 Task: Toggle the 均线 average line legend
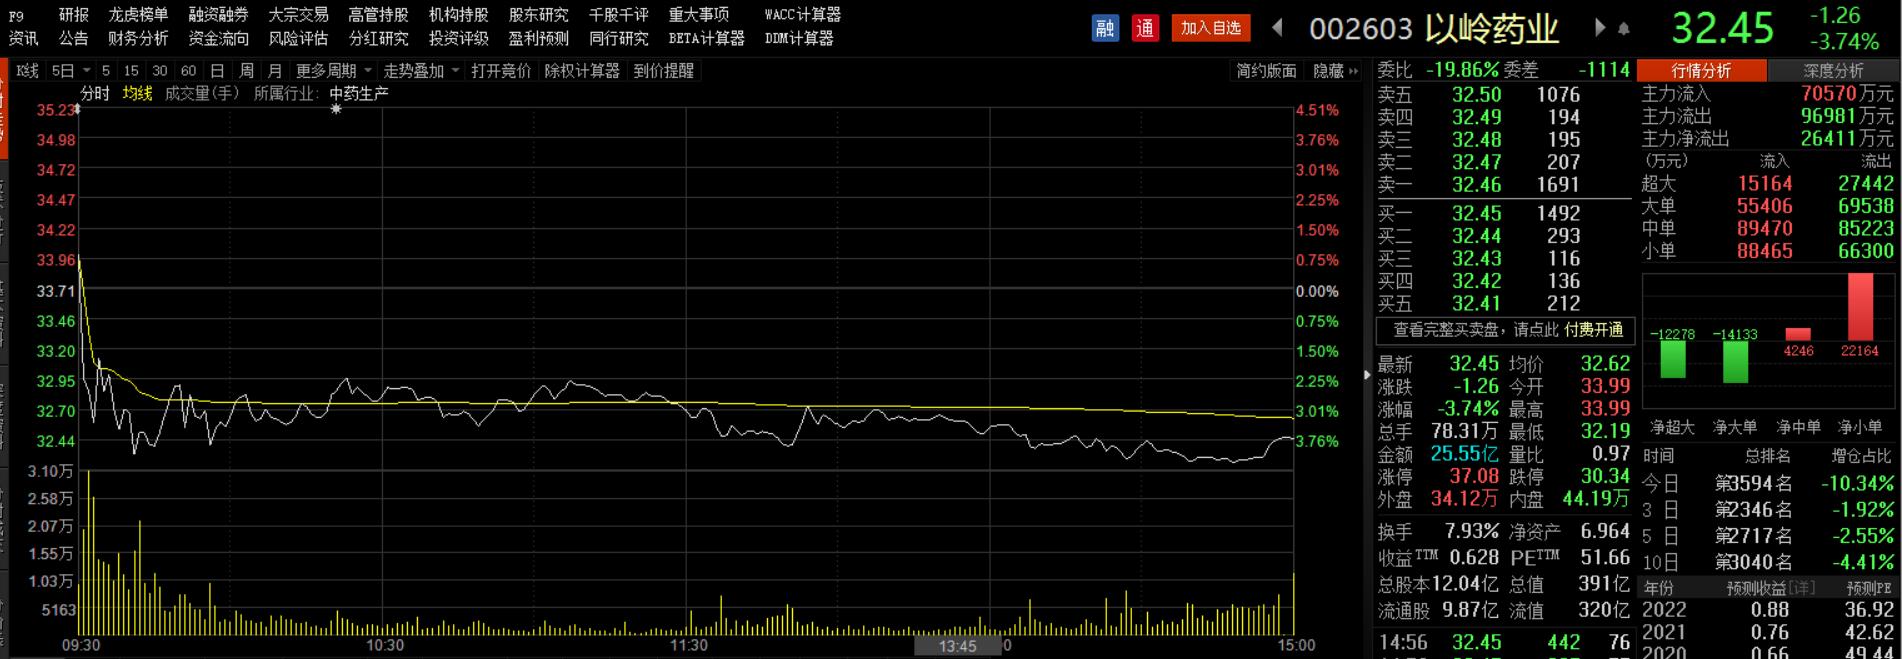[x=137, y=93]
